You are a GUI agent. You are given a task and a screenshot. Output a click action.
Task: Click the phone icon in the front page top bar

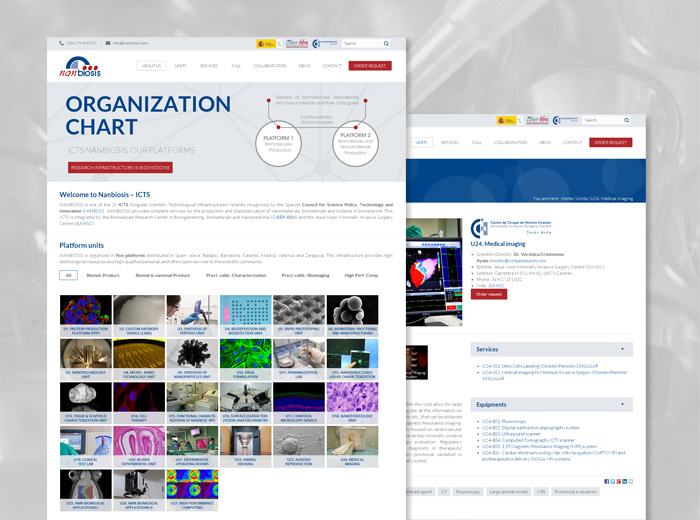pyautogui.click(x=62, y=43)
